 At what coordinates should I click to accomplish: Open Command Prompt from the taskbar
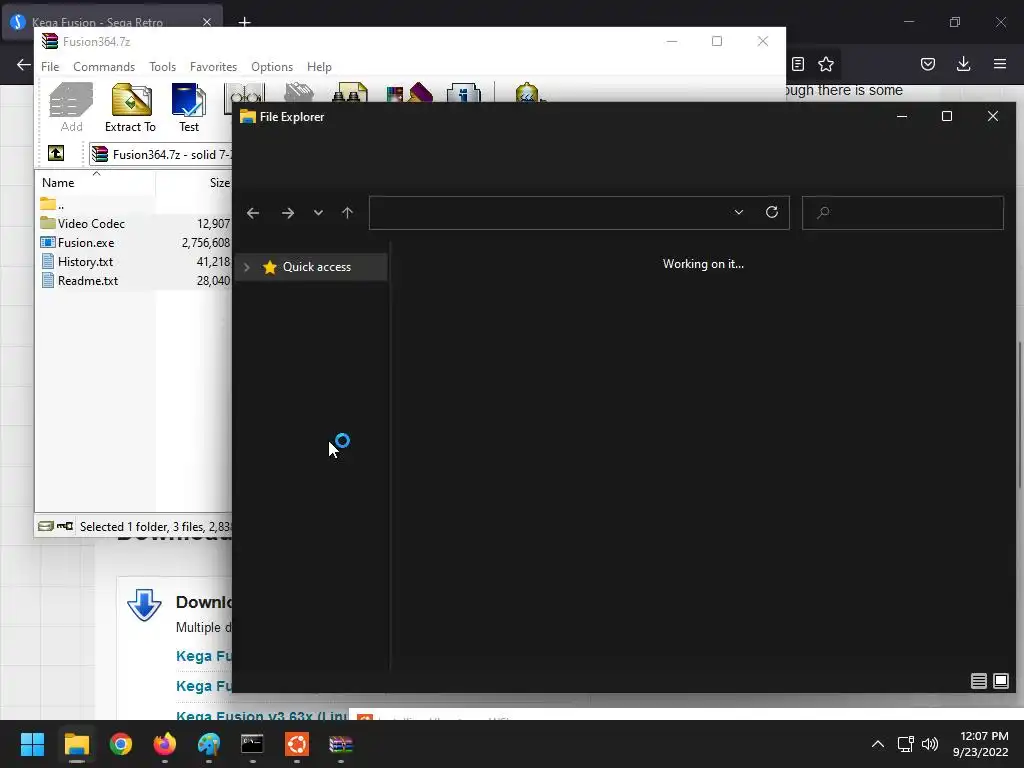tap(252, 744)
